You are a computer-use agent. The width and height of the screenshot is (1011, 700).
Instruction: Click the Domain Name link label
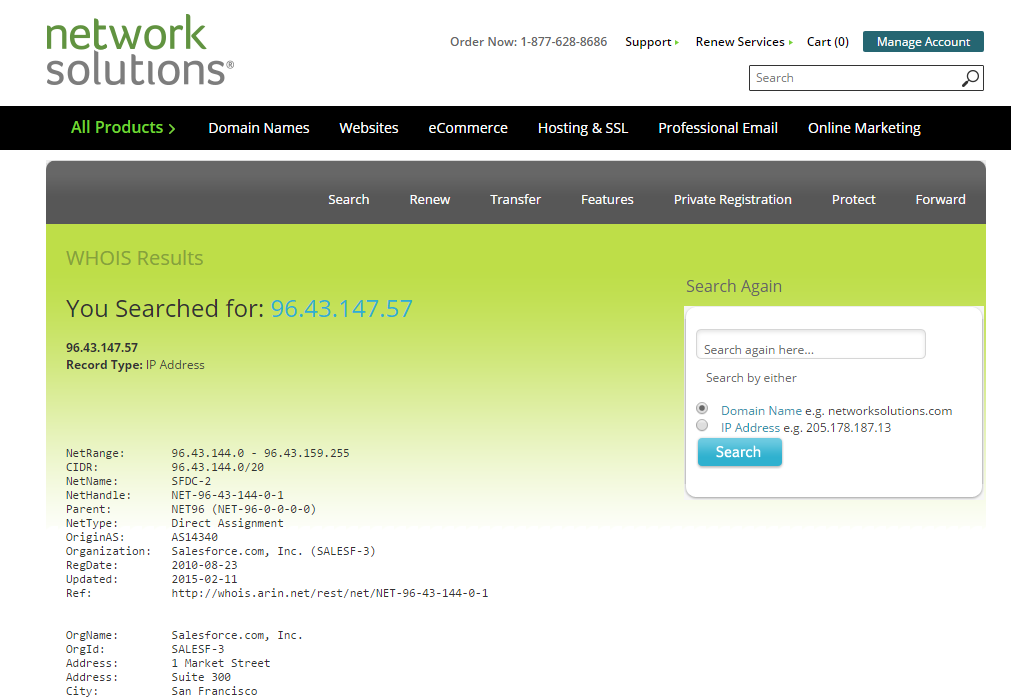tap(761, 411)
